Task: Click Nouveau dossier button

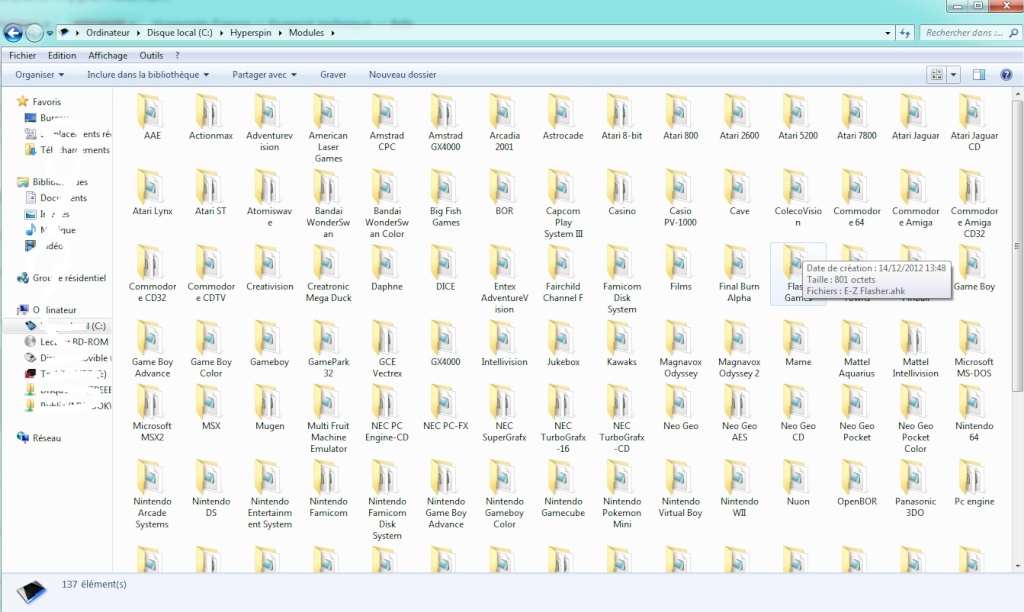Action: (x=402, y=74)
